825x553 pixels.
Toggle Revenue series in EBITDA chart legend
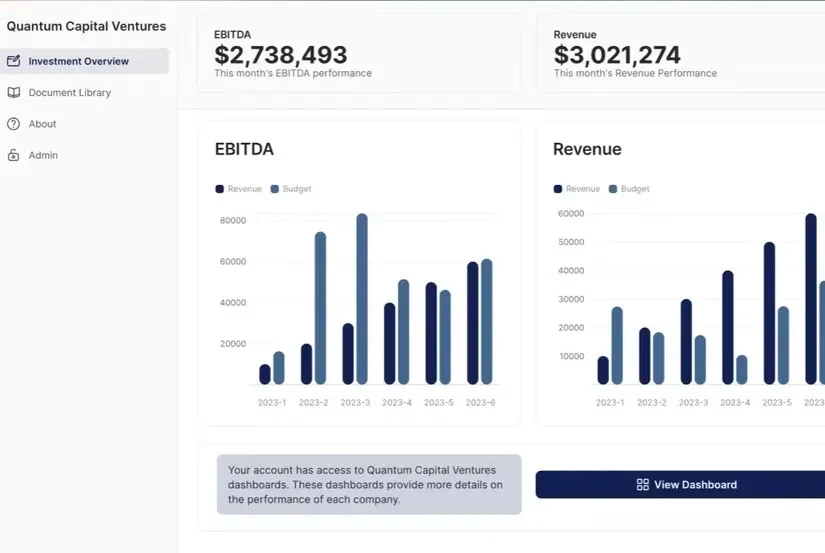pos(238,189)
